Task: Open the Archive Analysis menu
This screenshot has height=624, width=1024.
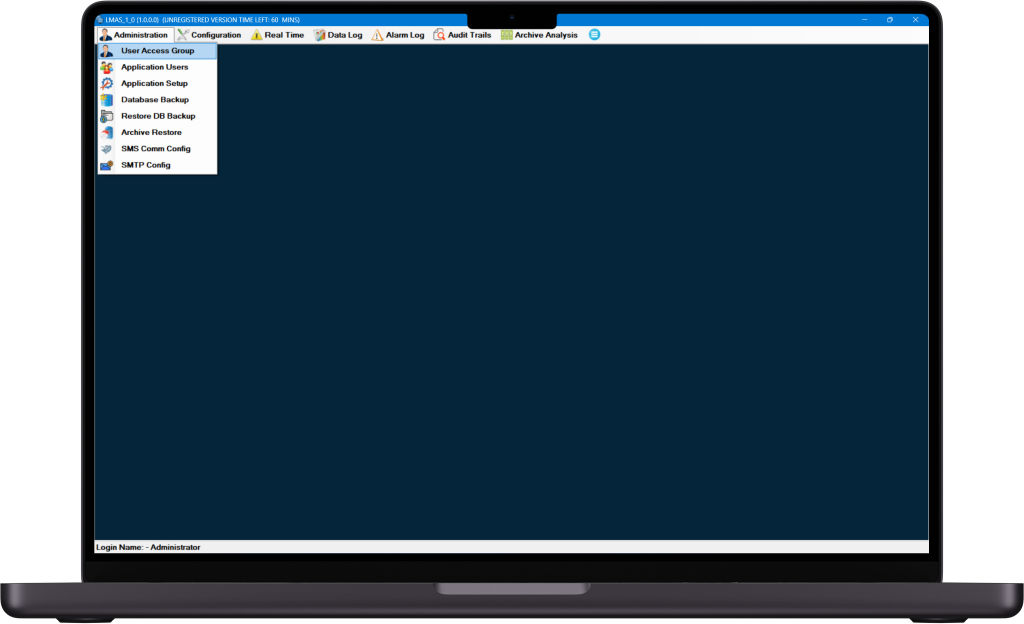Action: pos(539,35)
